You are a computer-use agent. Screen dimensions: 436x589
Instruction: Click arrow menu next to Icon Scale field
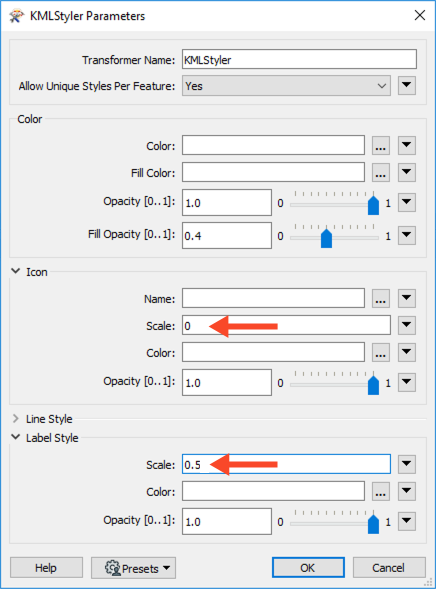pyautogui.click(x=407, y=325)
